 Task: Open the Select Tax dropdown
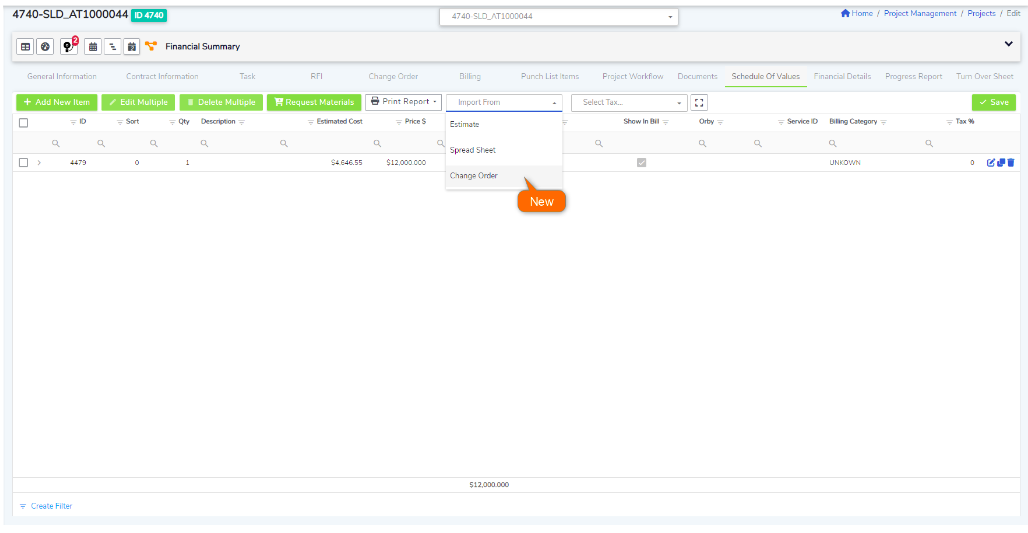(629, 102)
